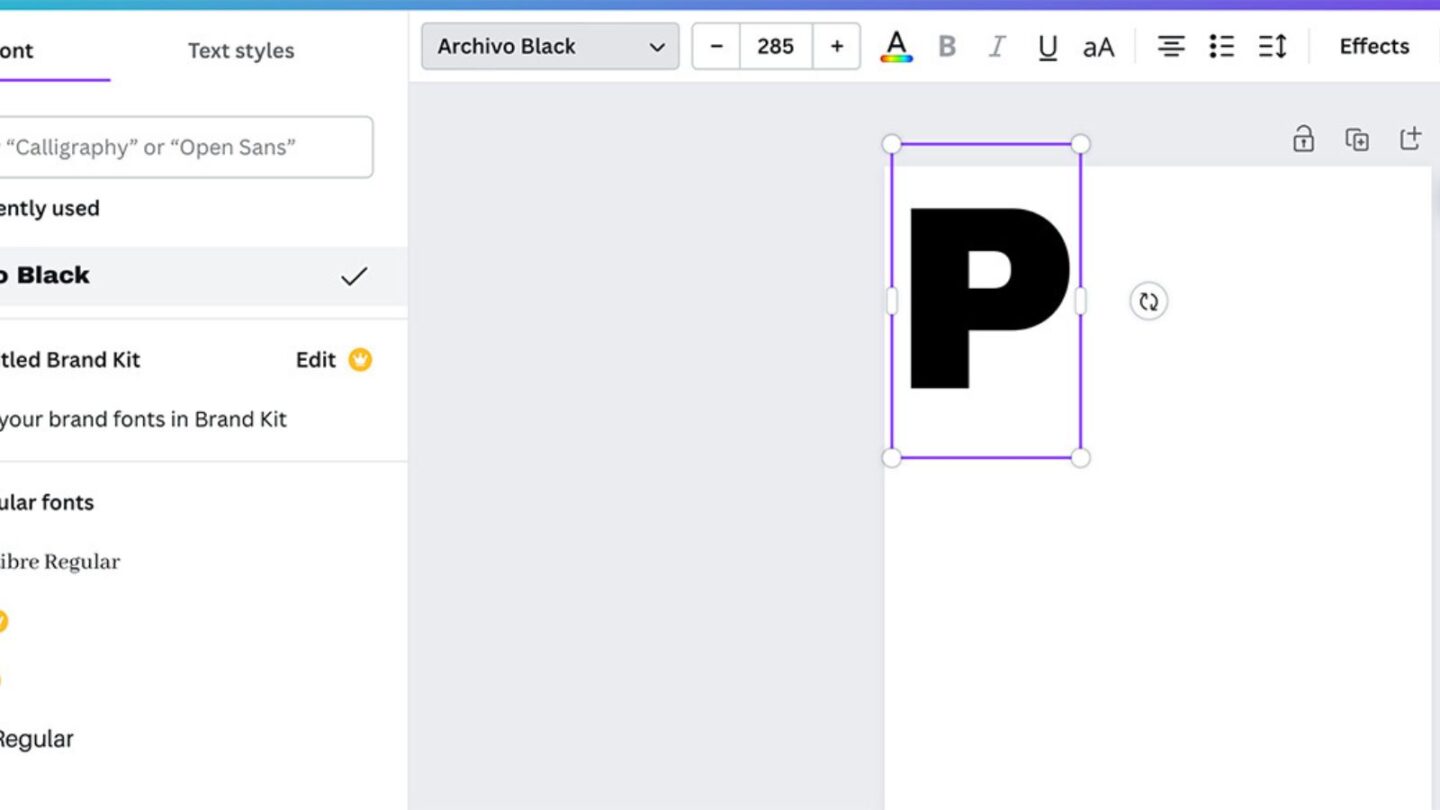Image resolution: width=1440 pixels, height=810 pixels.
Task: Add a new page with the plus icon
Action: point(1410,138)
